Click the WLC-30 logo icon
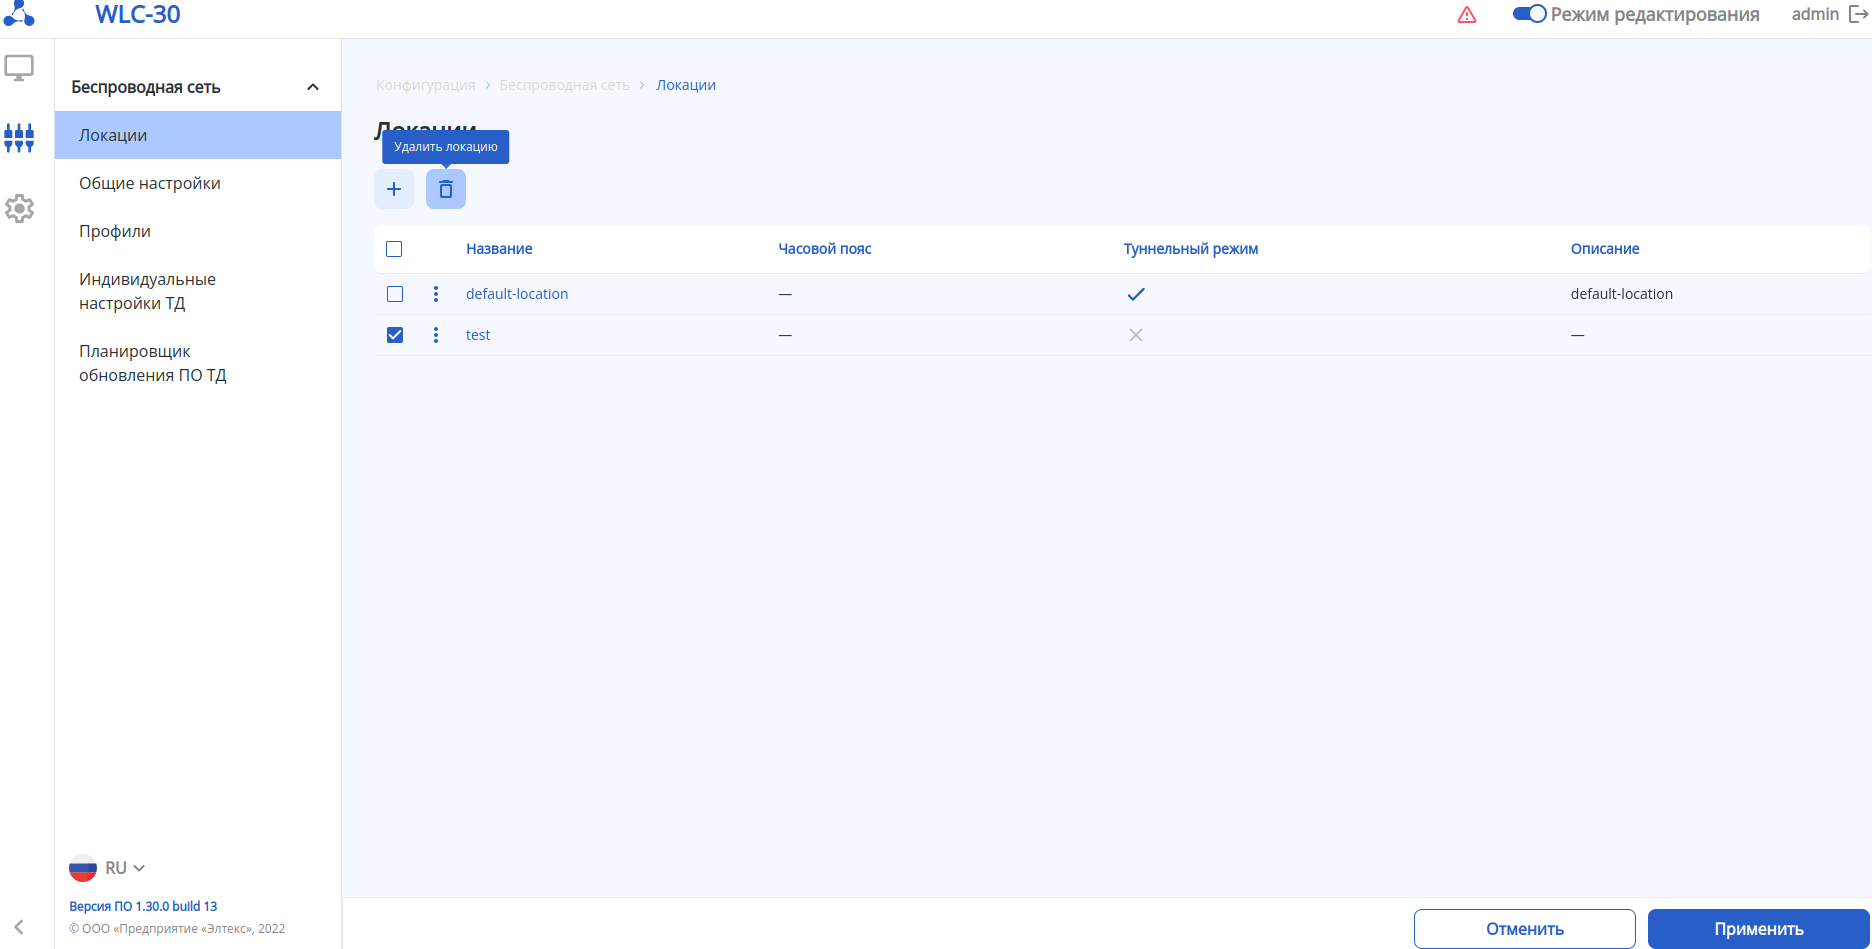This screenshot has width=1872, height=949. click(19, 14)
